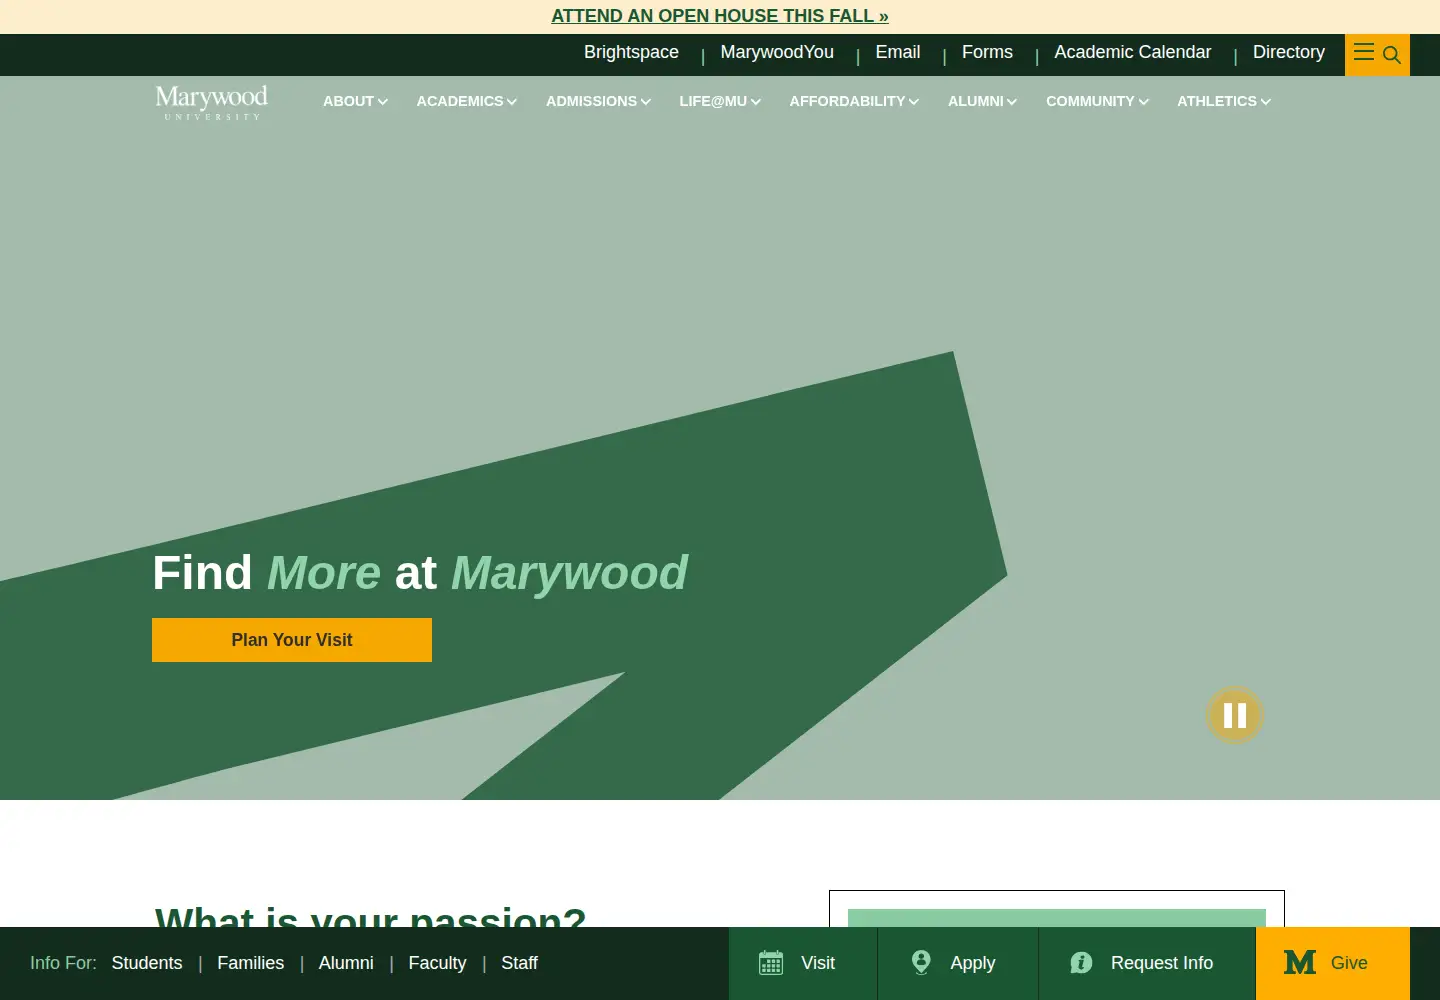
Task: Open the hamburger menu and search button
Action: [1377, 54]
